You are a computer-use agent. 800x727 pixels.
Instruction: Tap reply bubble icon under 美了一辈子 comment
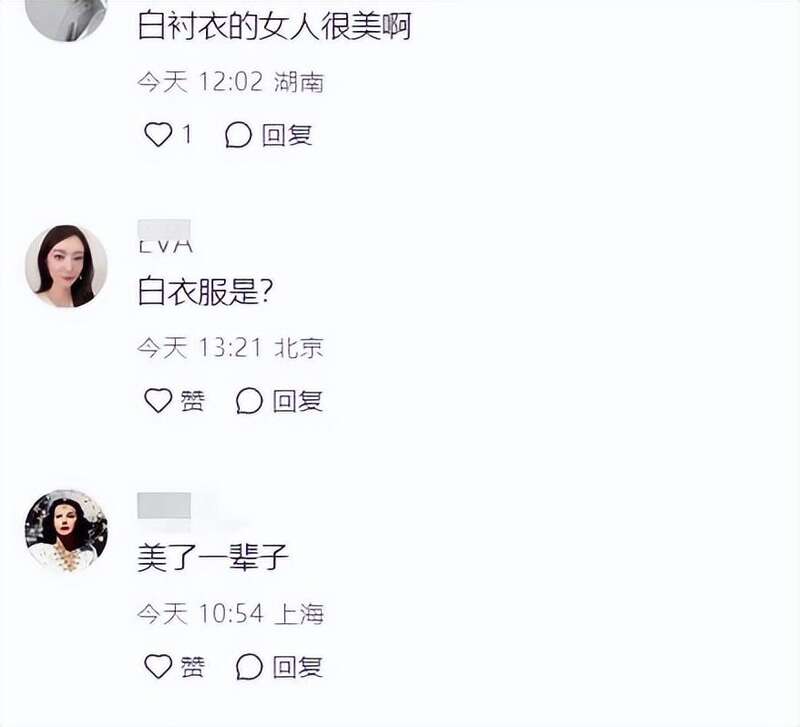(249, 667)
